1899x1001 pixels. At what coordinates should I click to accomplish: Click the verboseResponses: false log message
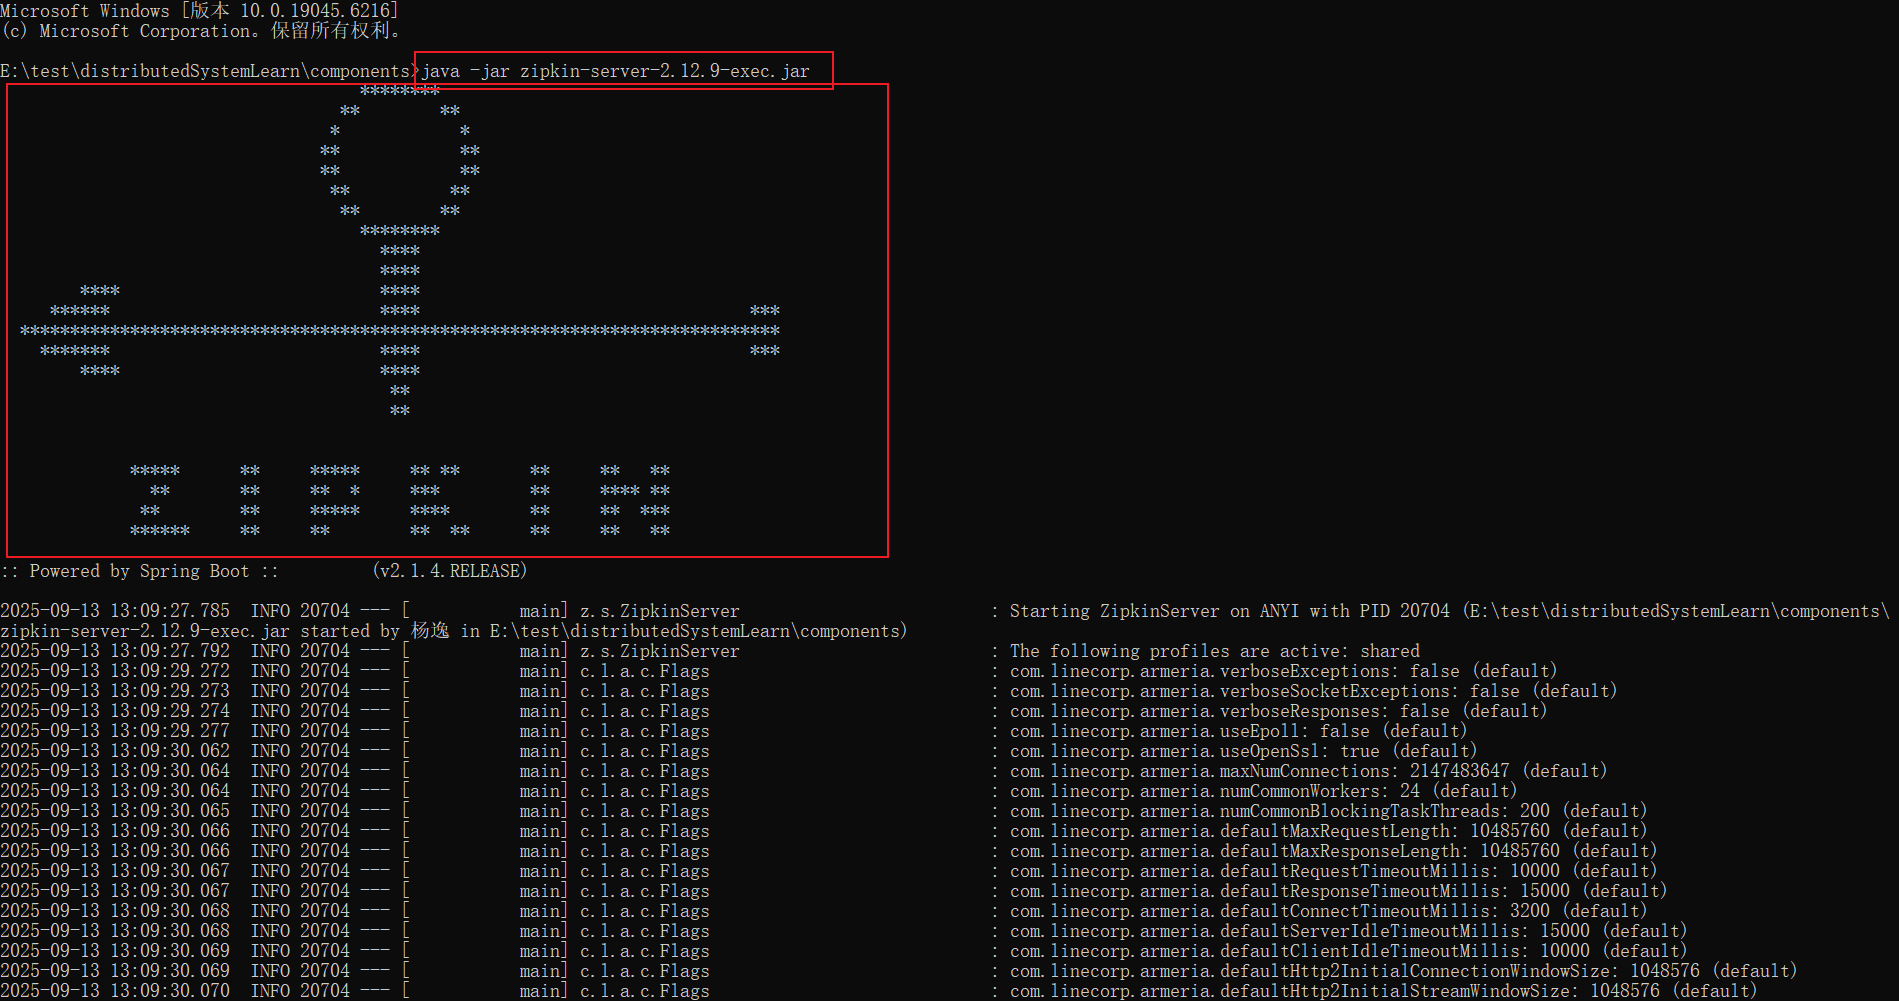pos(1278,711)
